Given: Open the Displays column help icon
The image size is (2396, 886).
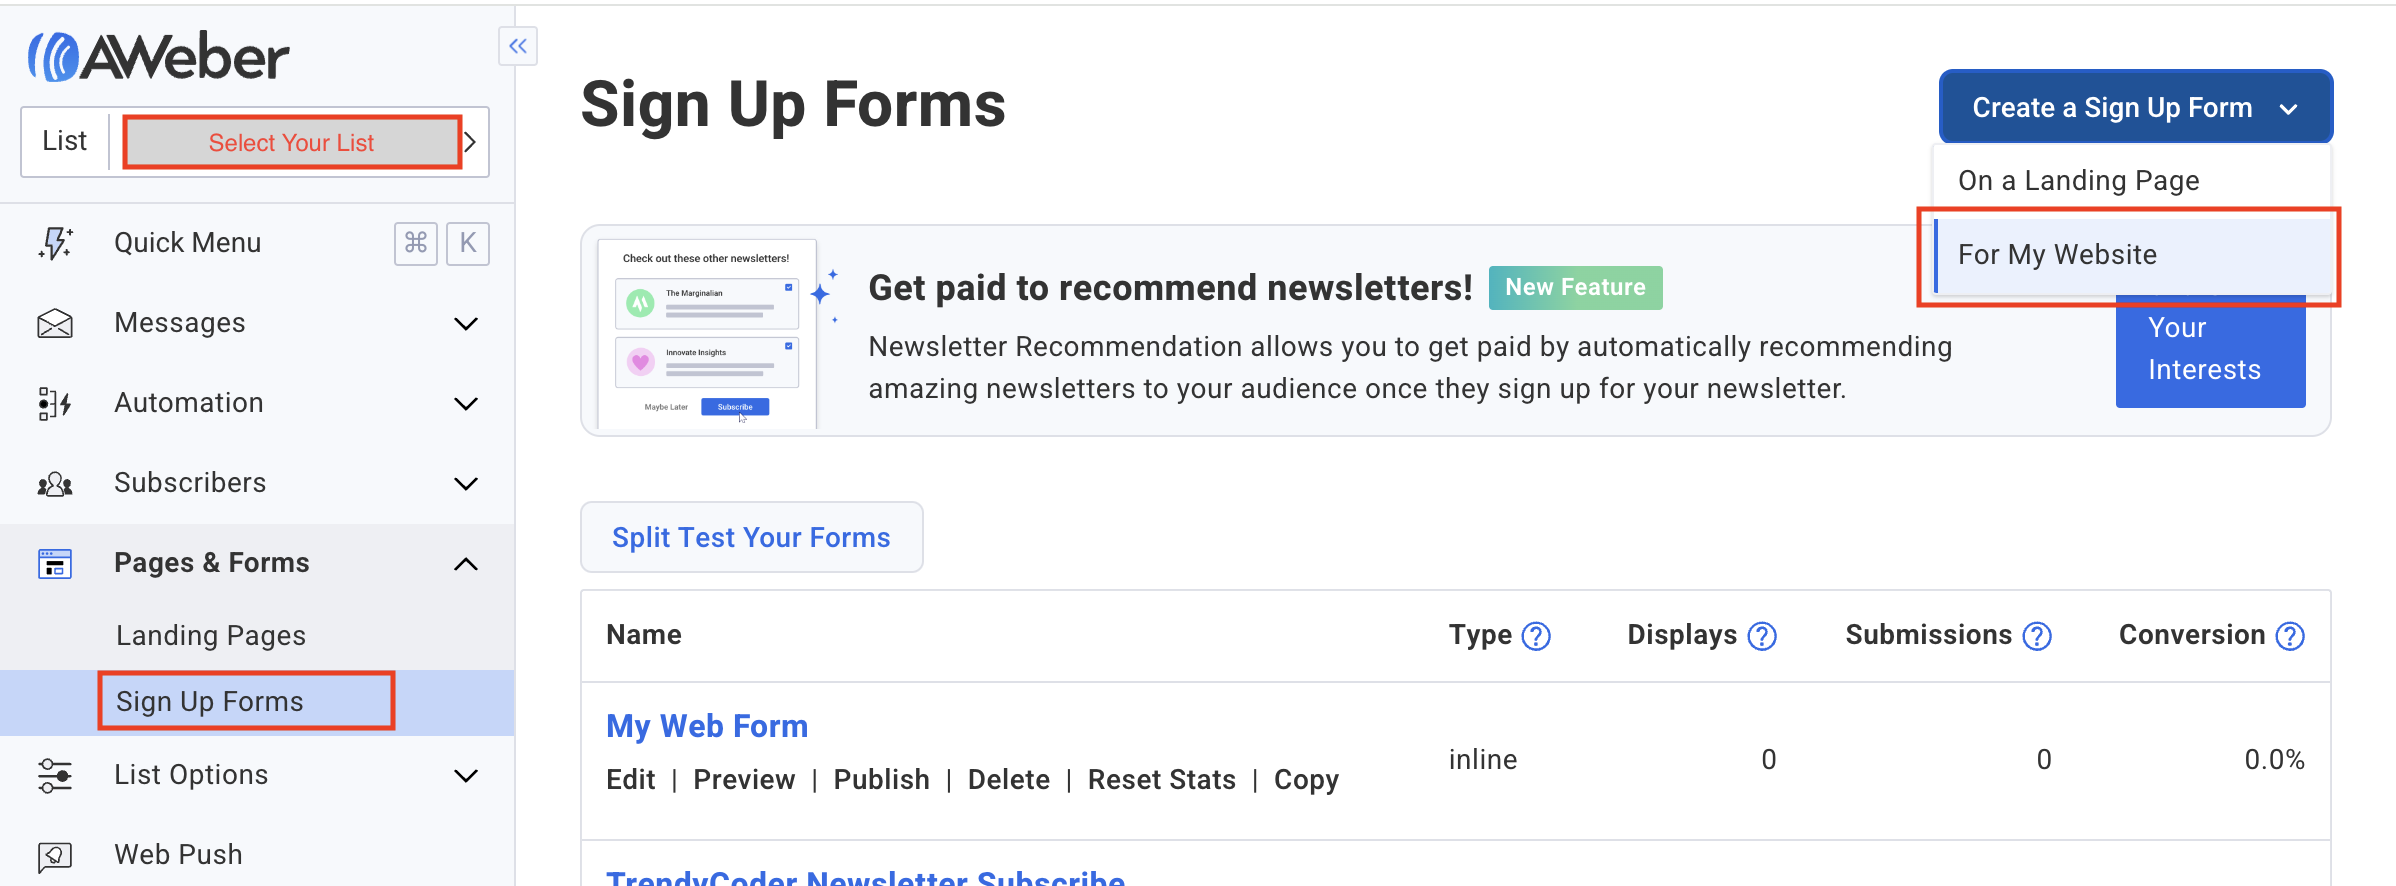Looking at the screenshot, I should coord(1762,636).
